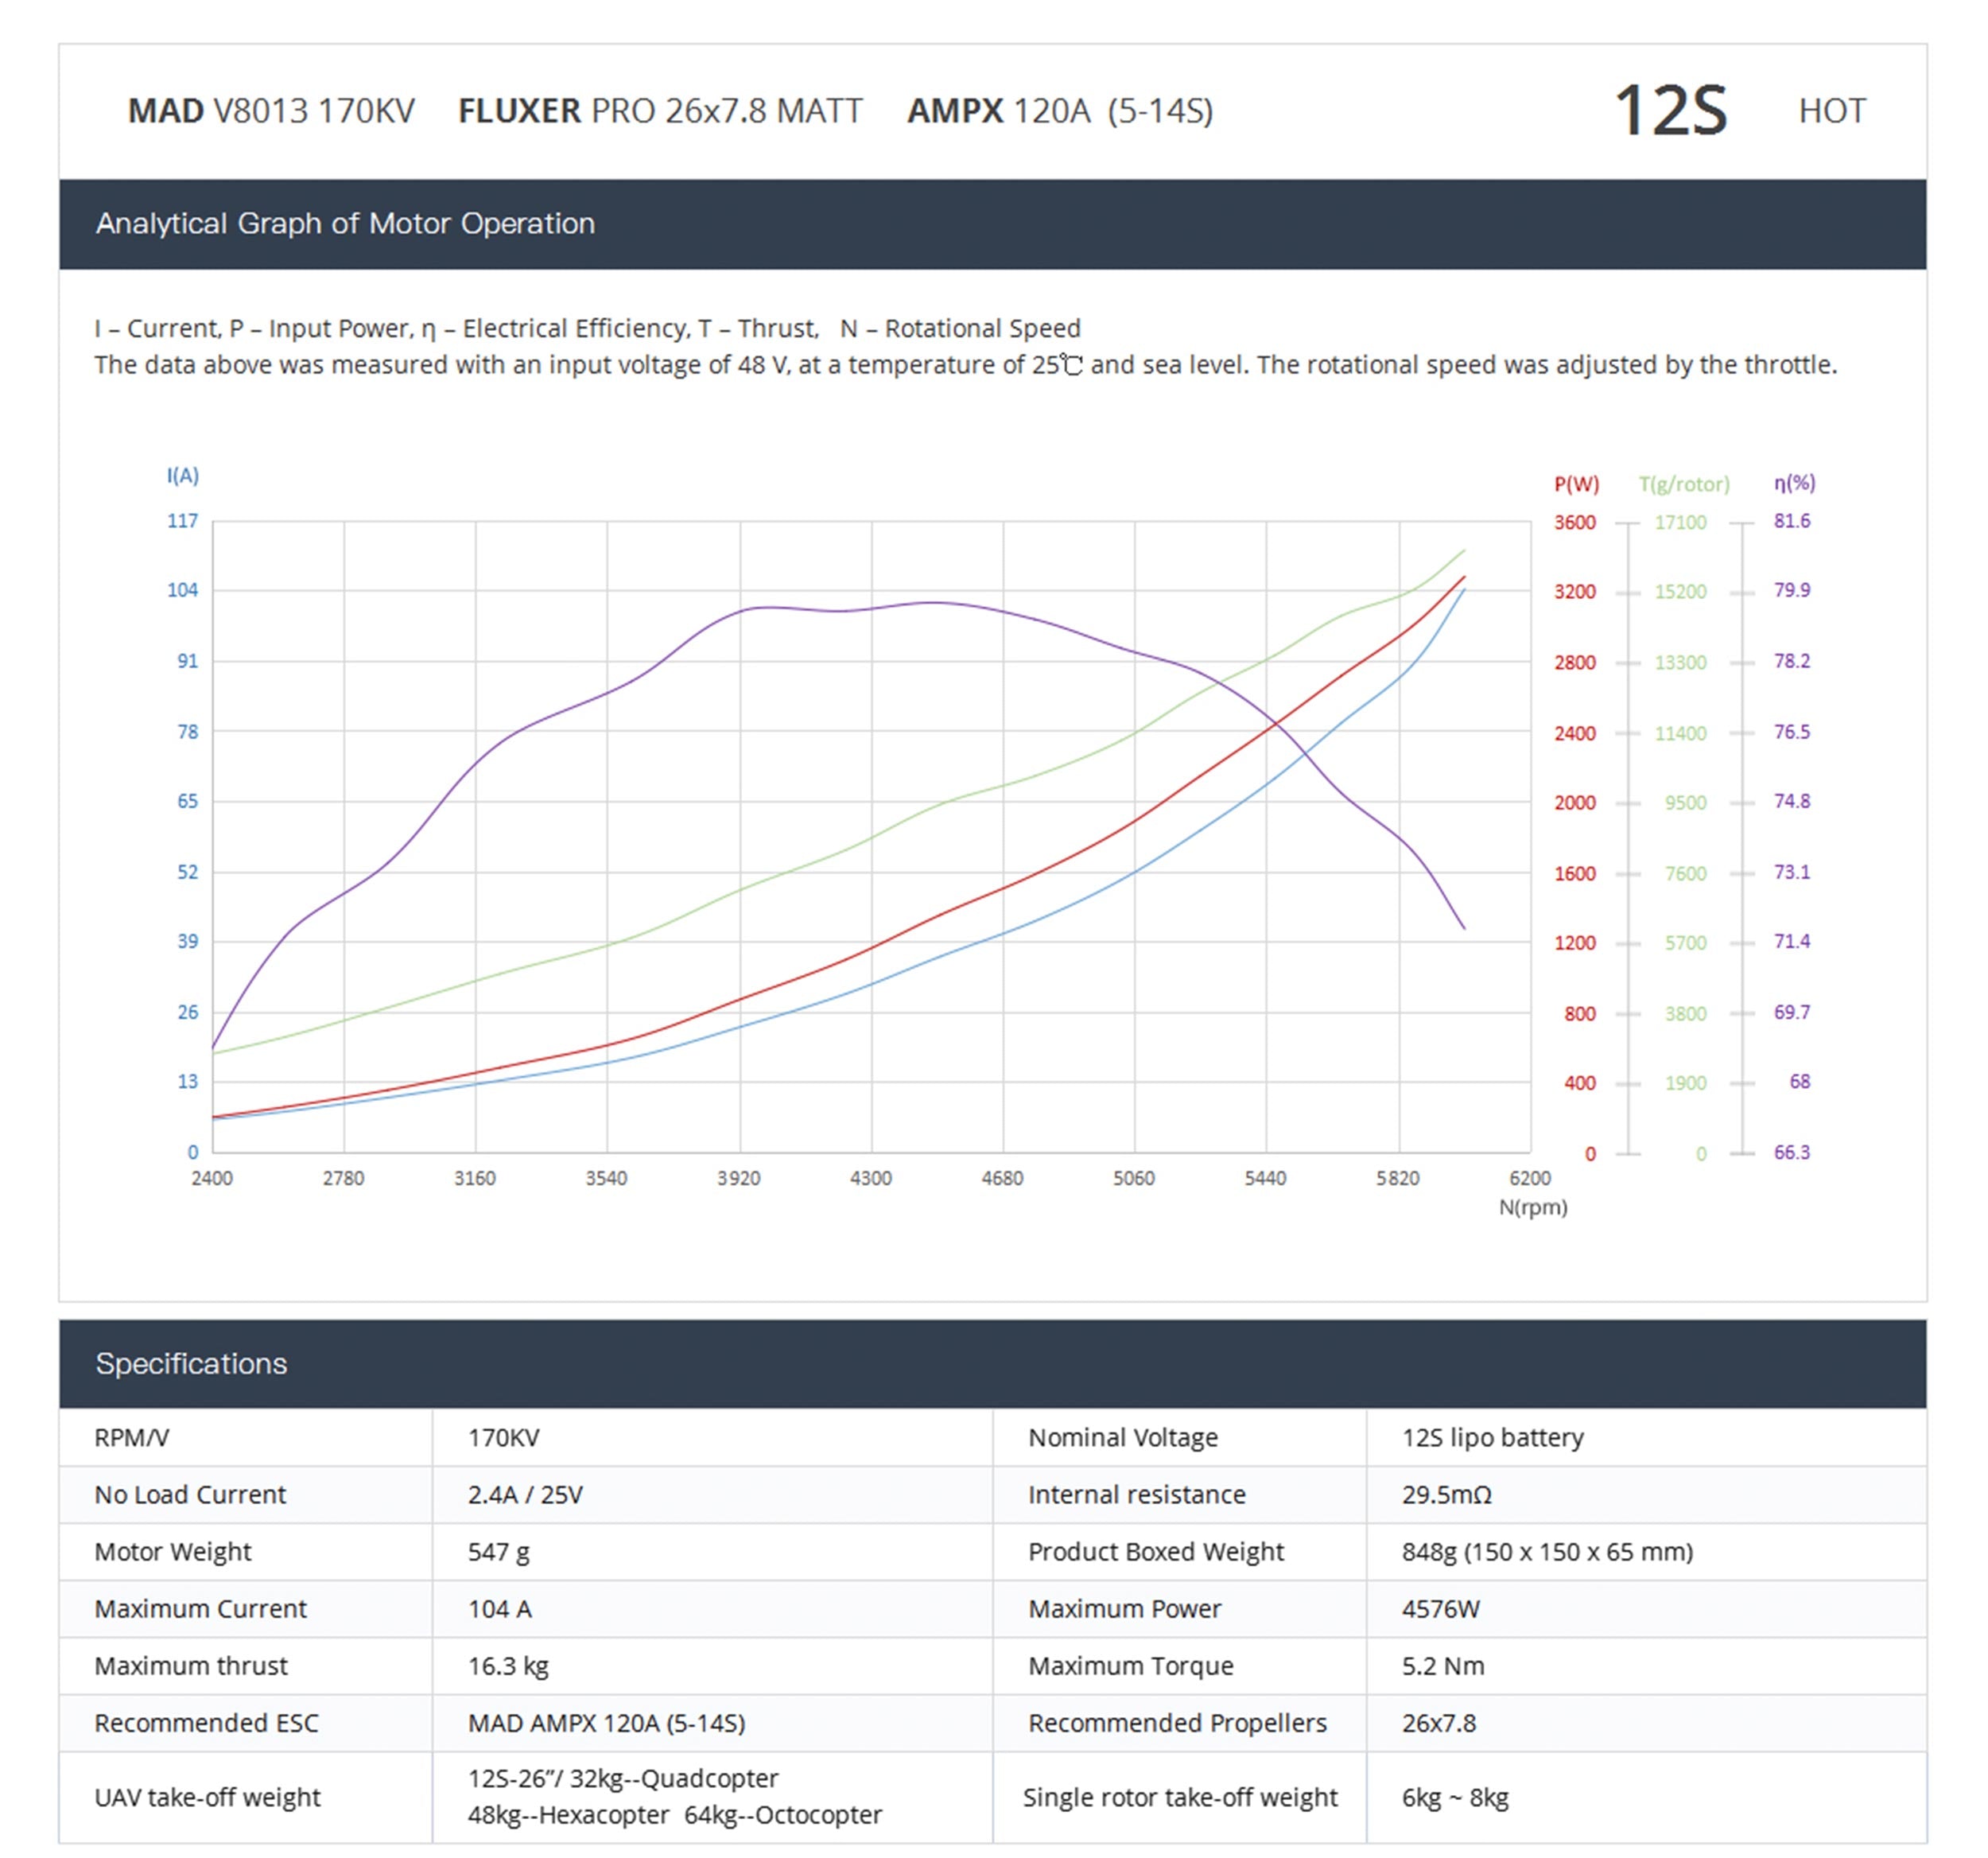
Task: Click the Single rotor take-off weight label
Action: (x=1179, y=1797)
